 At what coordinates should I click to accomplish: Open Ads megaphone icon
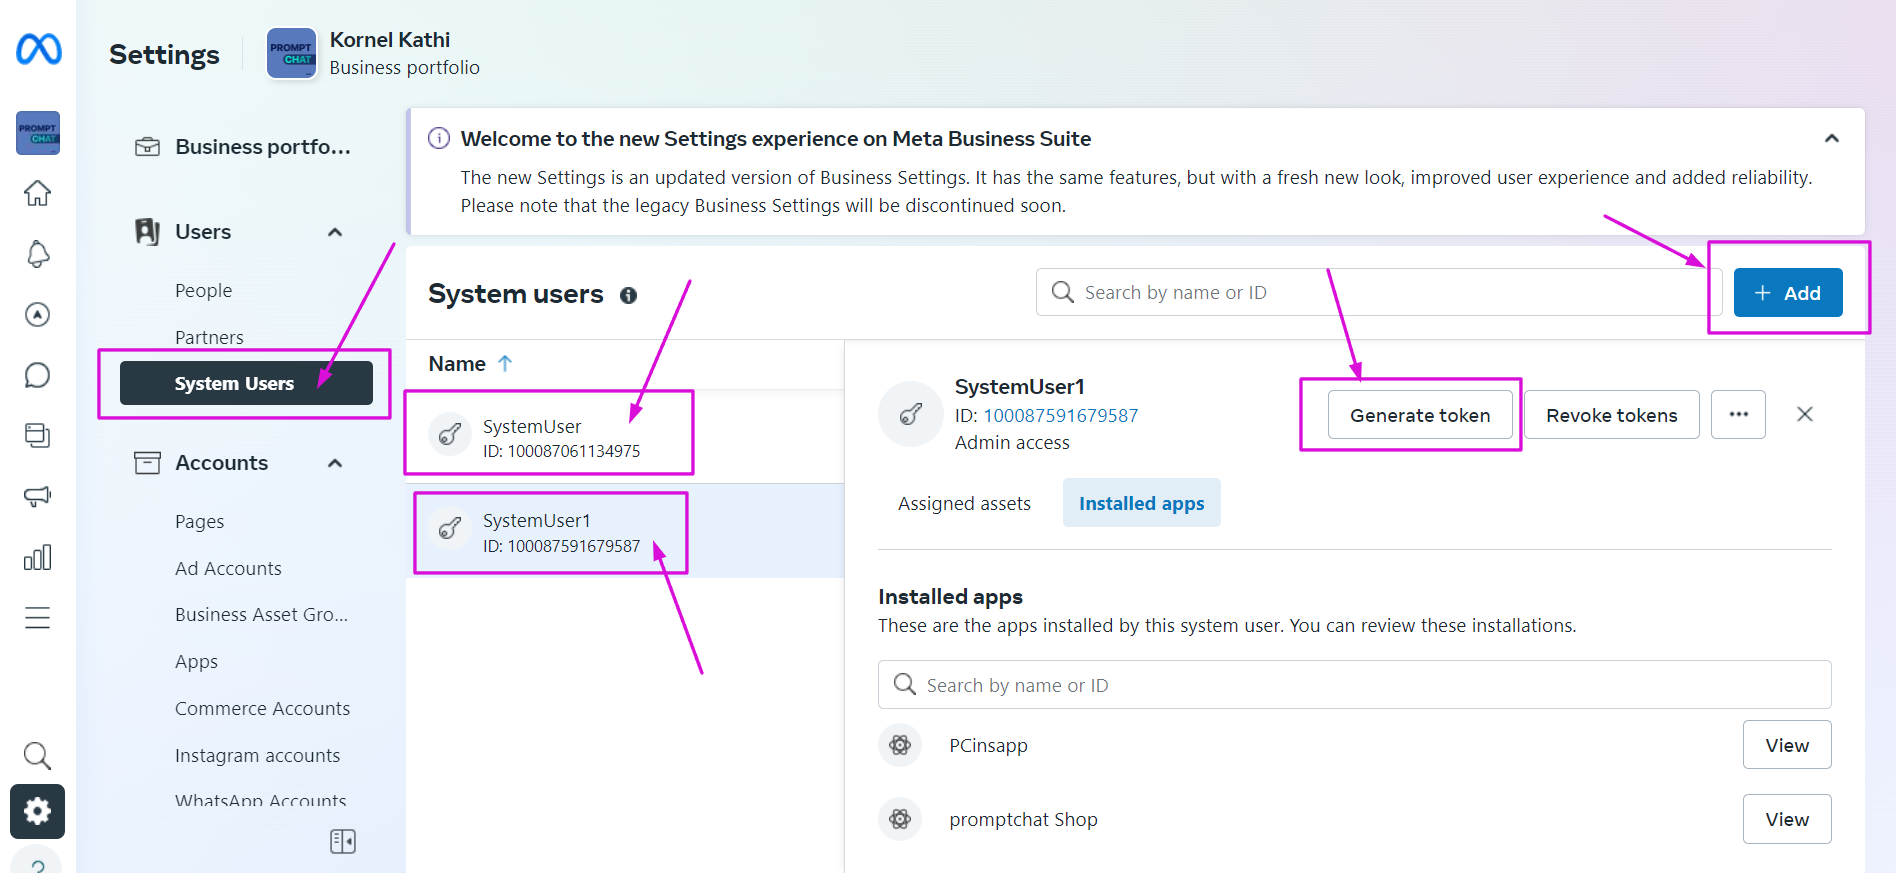37,496
